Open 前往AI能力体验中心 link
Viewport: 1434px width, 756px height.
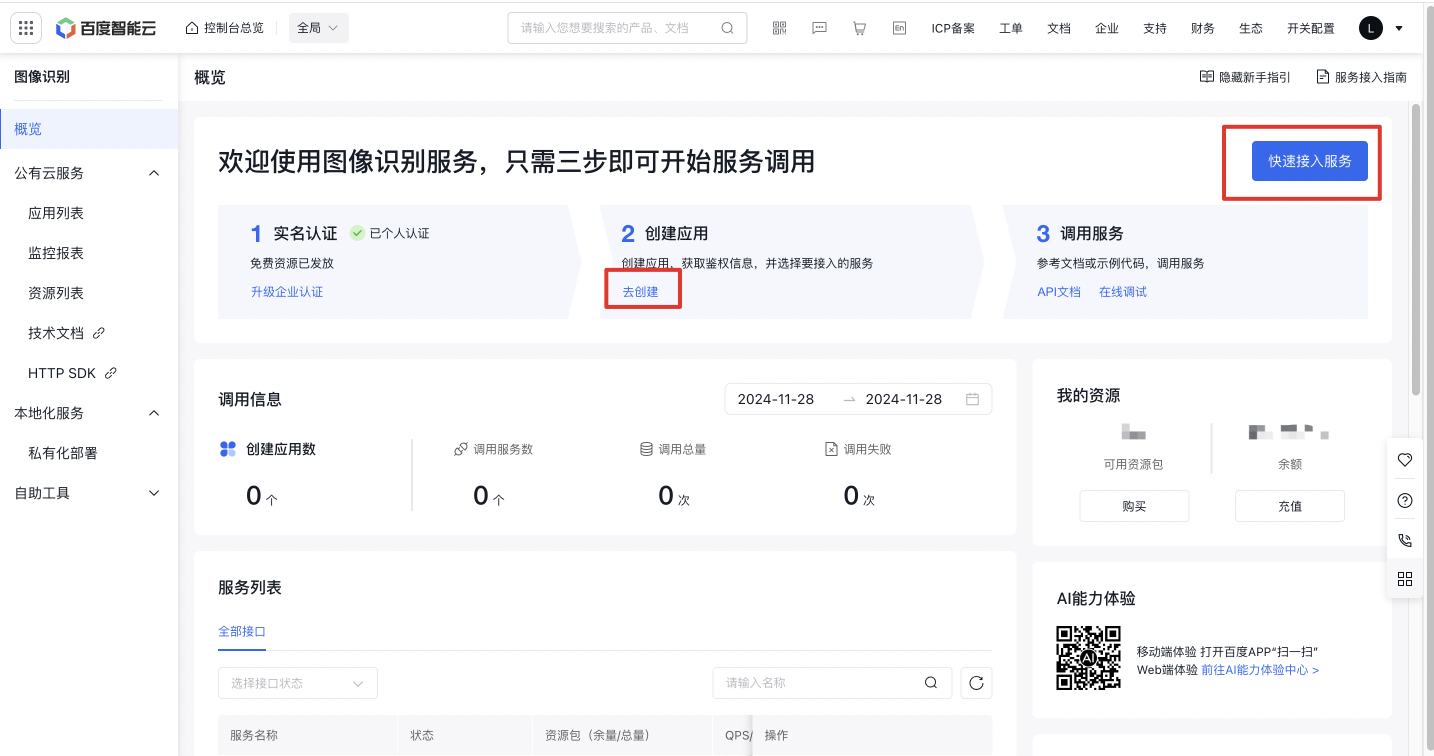coord(1260,670)
